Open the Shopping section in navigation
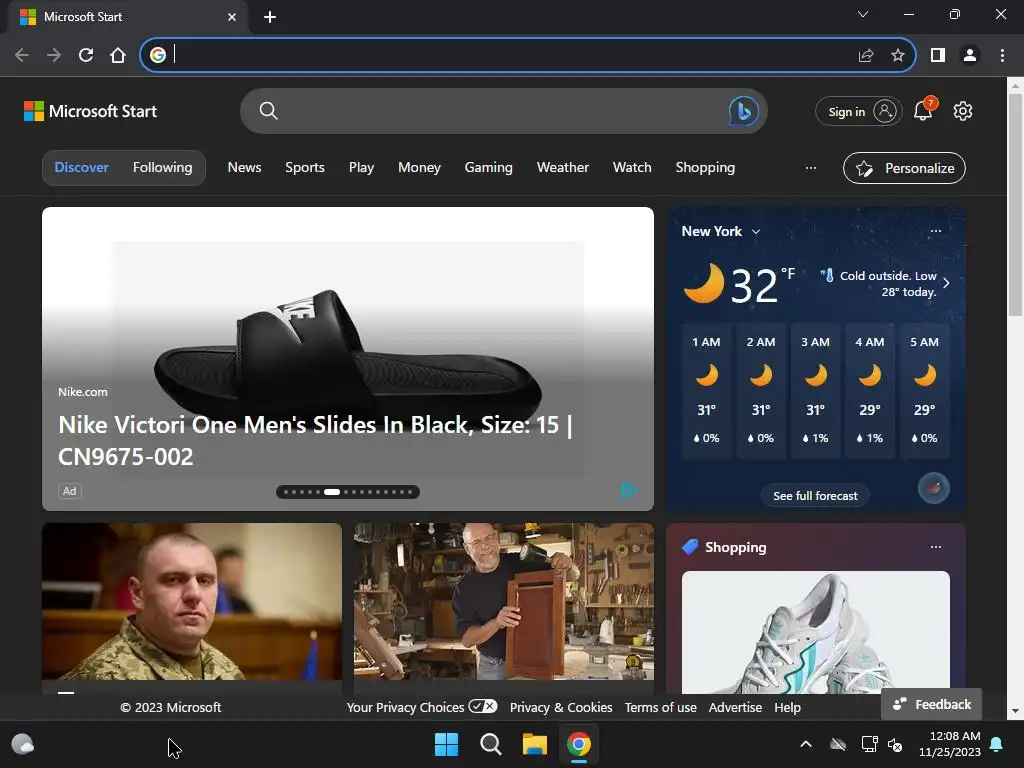The height and width of the screenshot is (768, 1024). (705, 168)
